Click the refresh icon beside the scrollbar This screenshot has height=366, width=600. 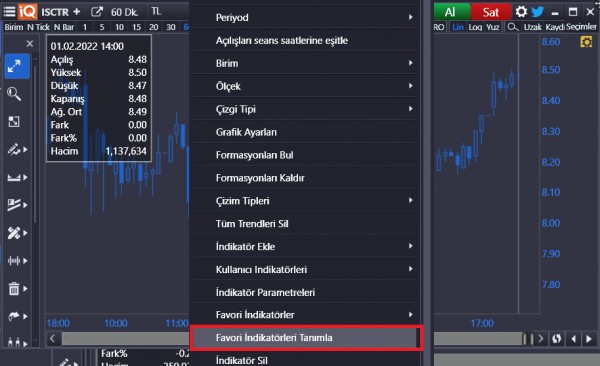pyautogui.click(x=557, y=339)
